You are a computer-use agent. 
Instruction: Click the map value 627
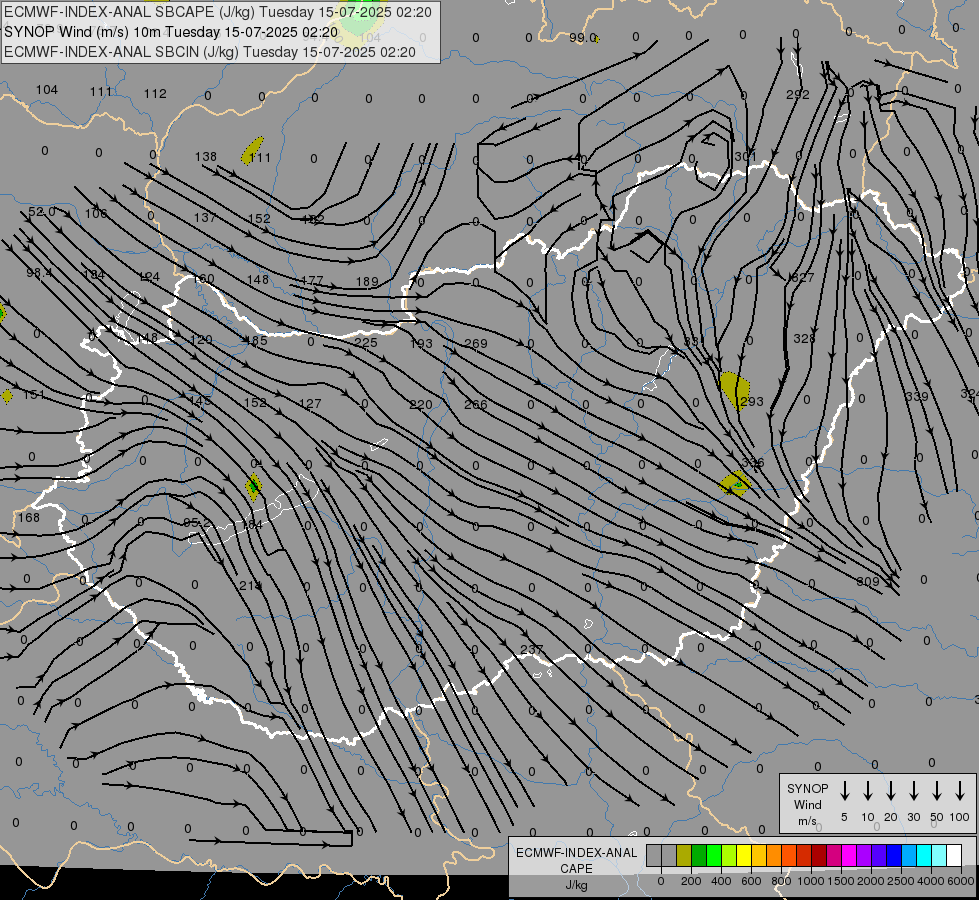click(x=802, y=277)
